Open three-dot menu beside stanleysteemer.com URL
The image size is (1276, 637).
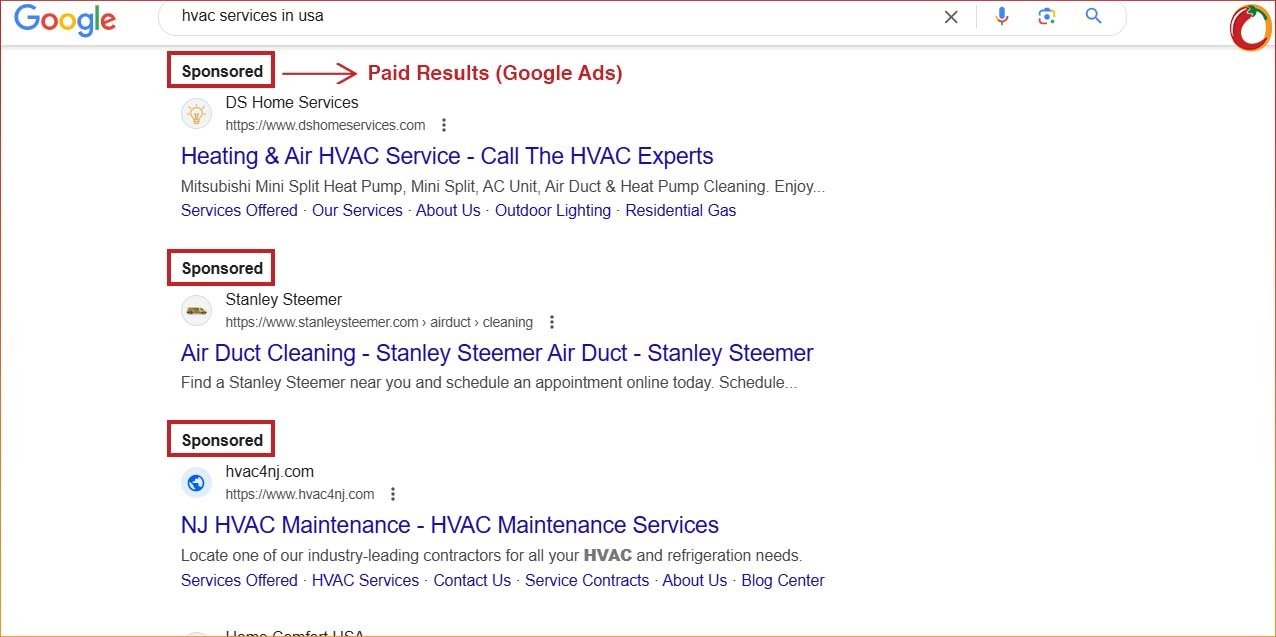pos(551,322)
